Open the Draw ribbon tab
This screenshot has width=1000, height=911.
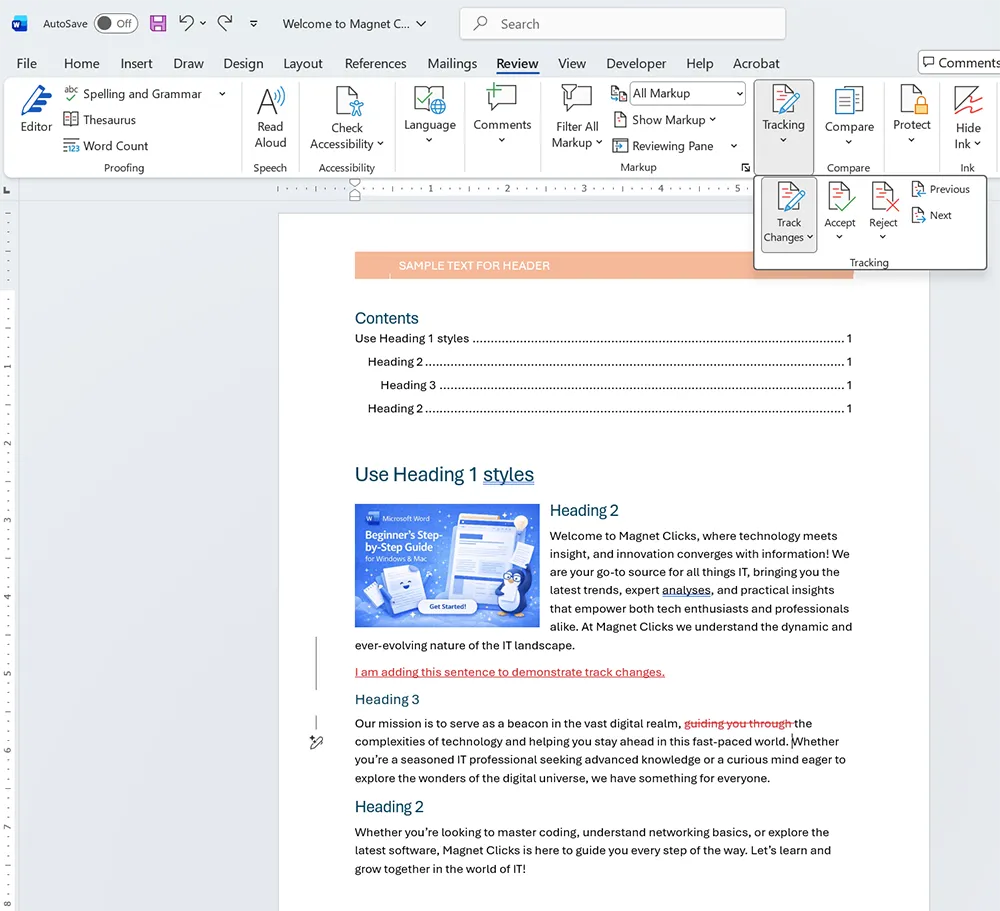click(x=188, y=63)
